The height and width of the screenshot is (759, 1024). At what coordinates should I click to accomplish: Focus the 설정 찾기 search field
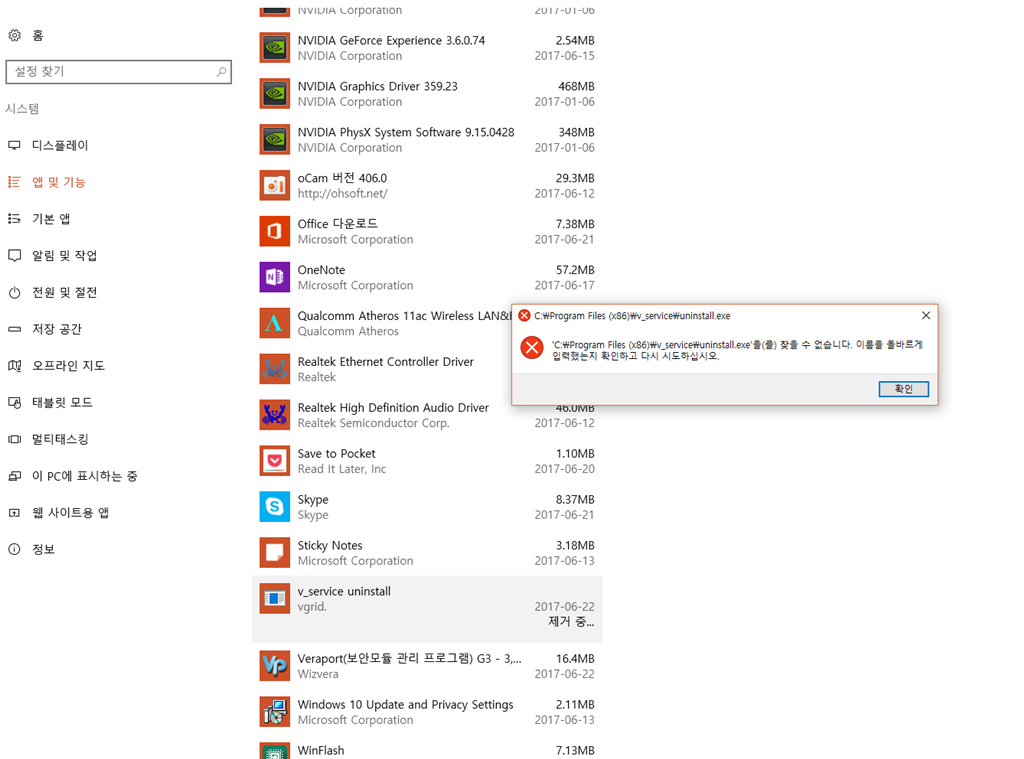tap(118, 71)
